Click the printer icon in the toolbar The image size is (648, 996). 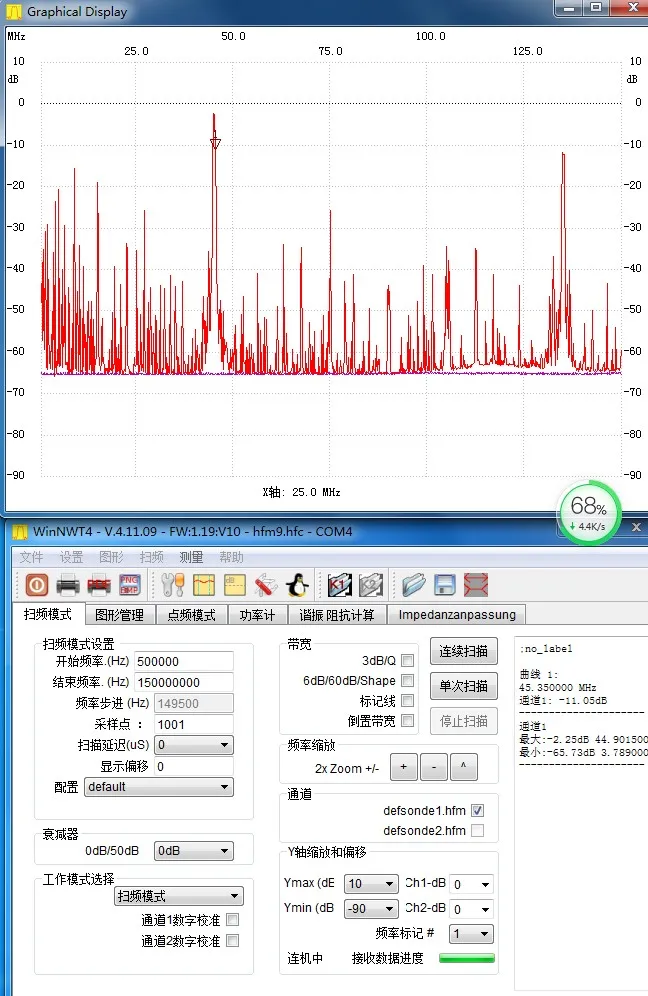click(68, 585)
